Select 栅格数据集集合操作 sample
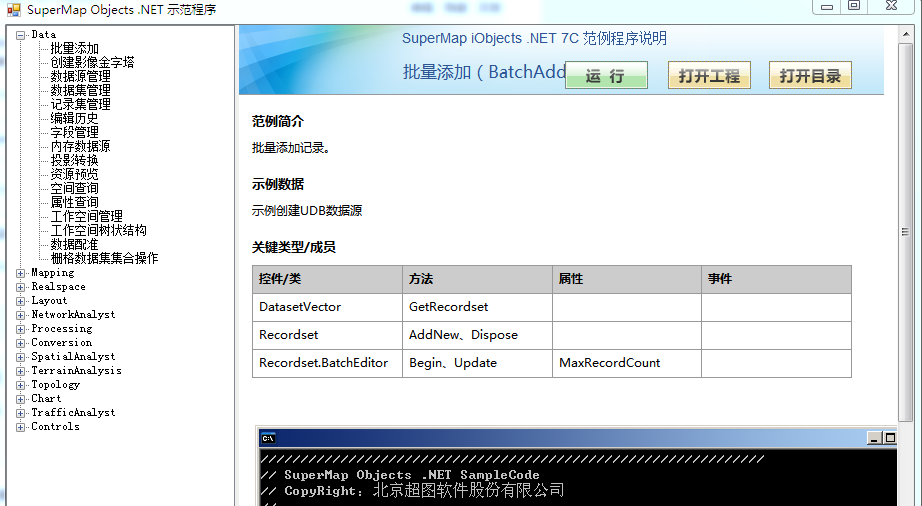The height and width of the screenshot is (506, 922). (x=104, y=259)
